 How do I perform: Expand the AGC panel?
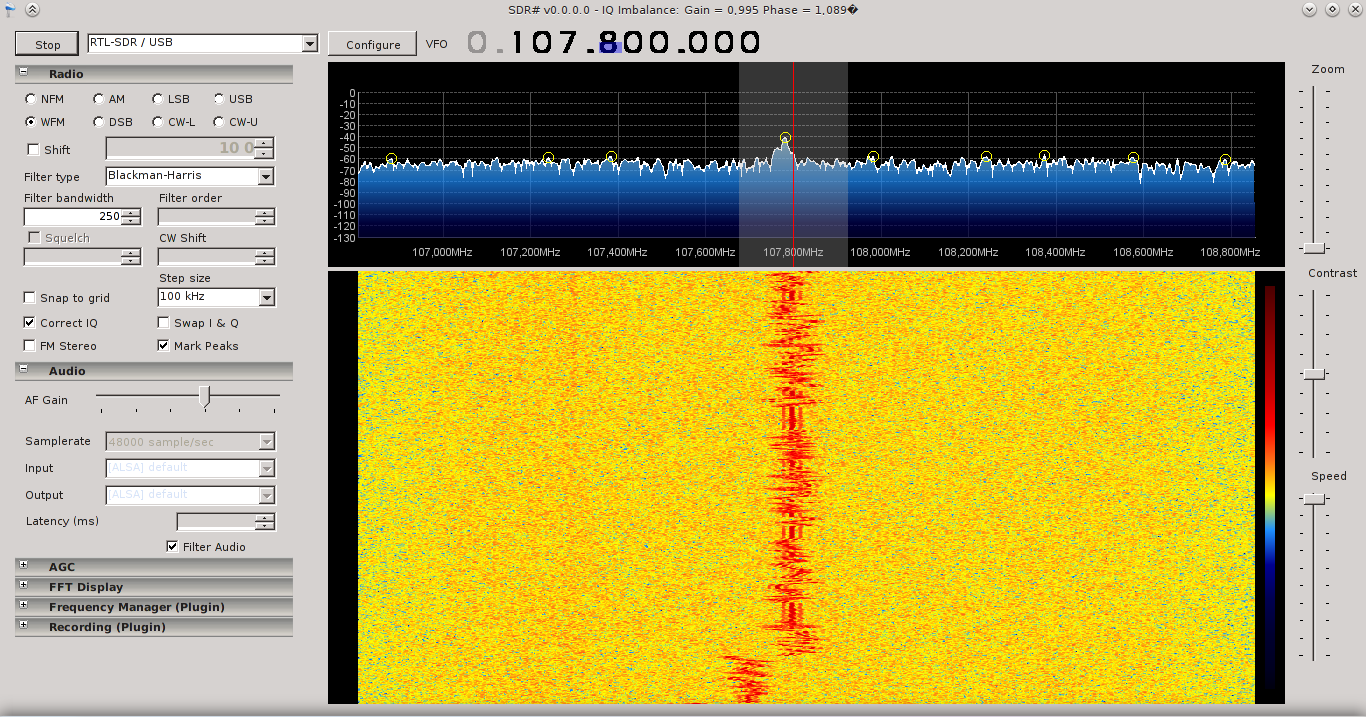pos(22,566)
